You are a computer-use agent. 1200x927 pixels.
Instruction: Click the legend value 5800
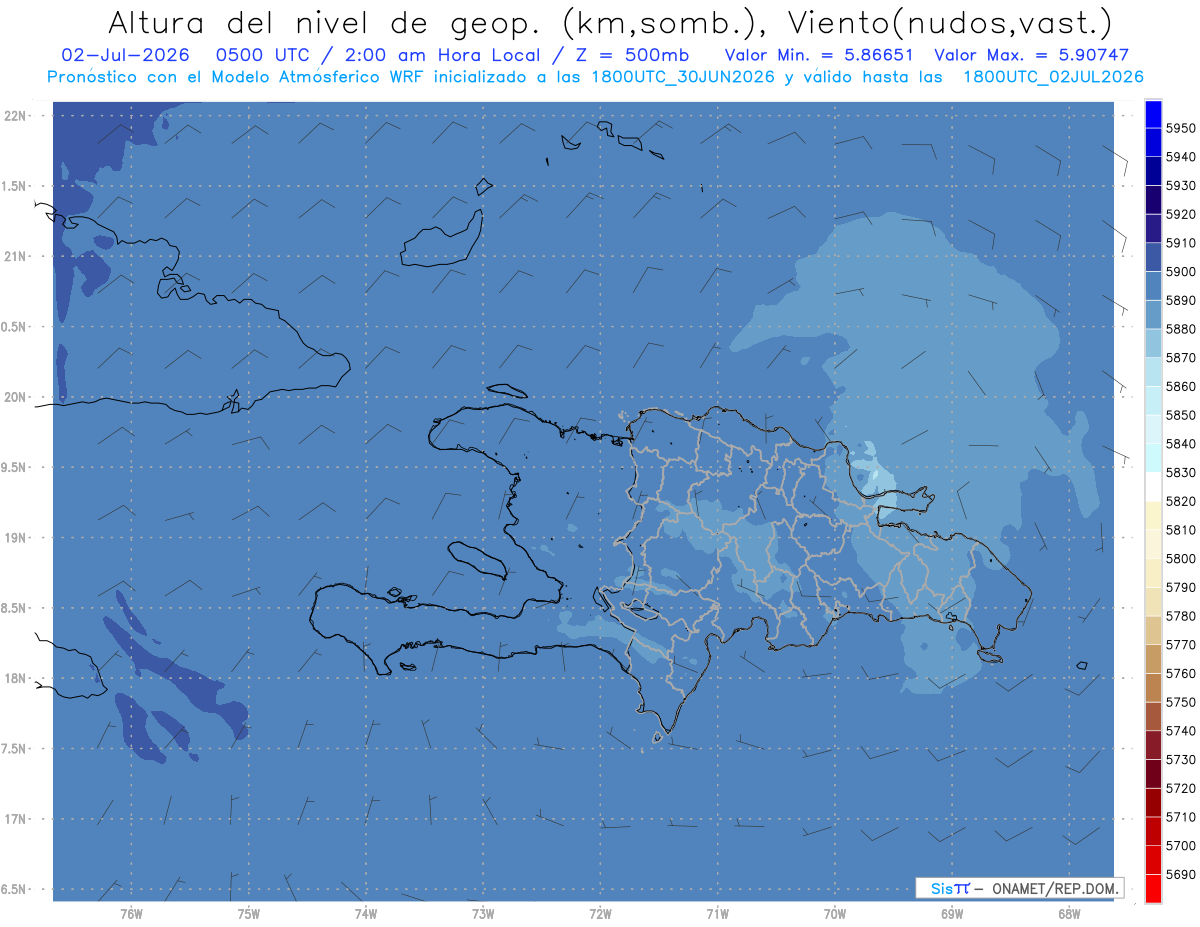pyautogui.click(x=1180, y=558)
